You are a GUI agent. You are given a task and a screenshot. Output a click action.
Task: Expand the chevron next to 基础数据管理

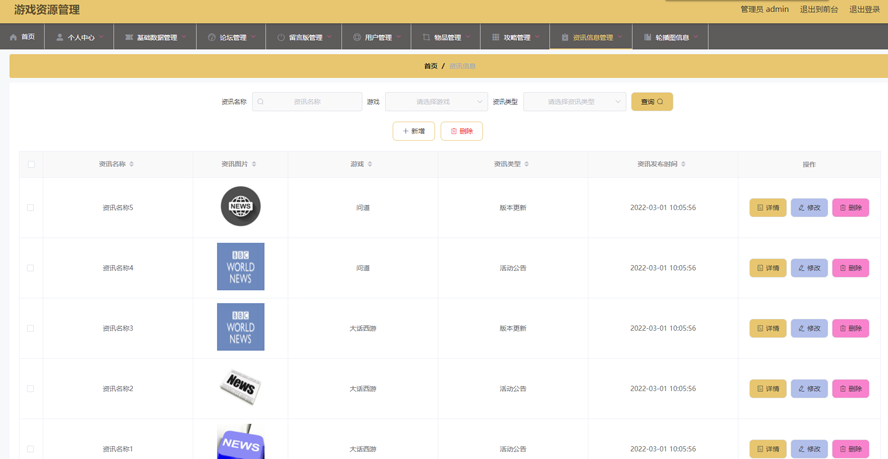coord(184,37)
